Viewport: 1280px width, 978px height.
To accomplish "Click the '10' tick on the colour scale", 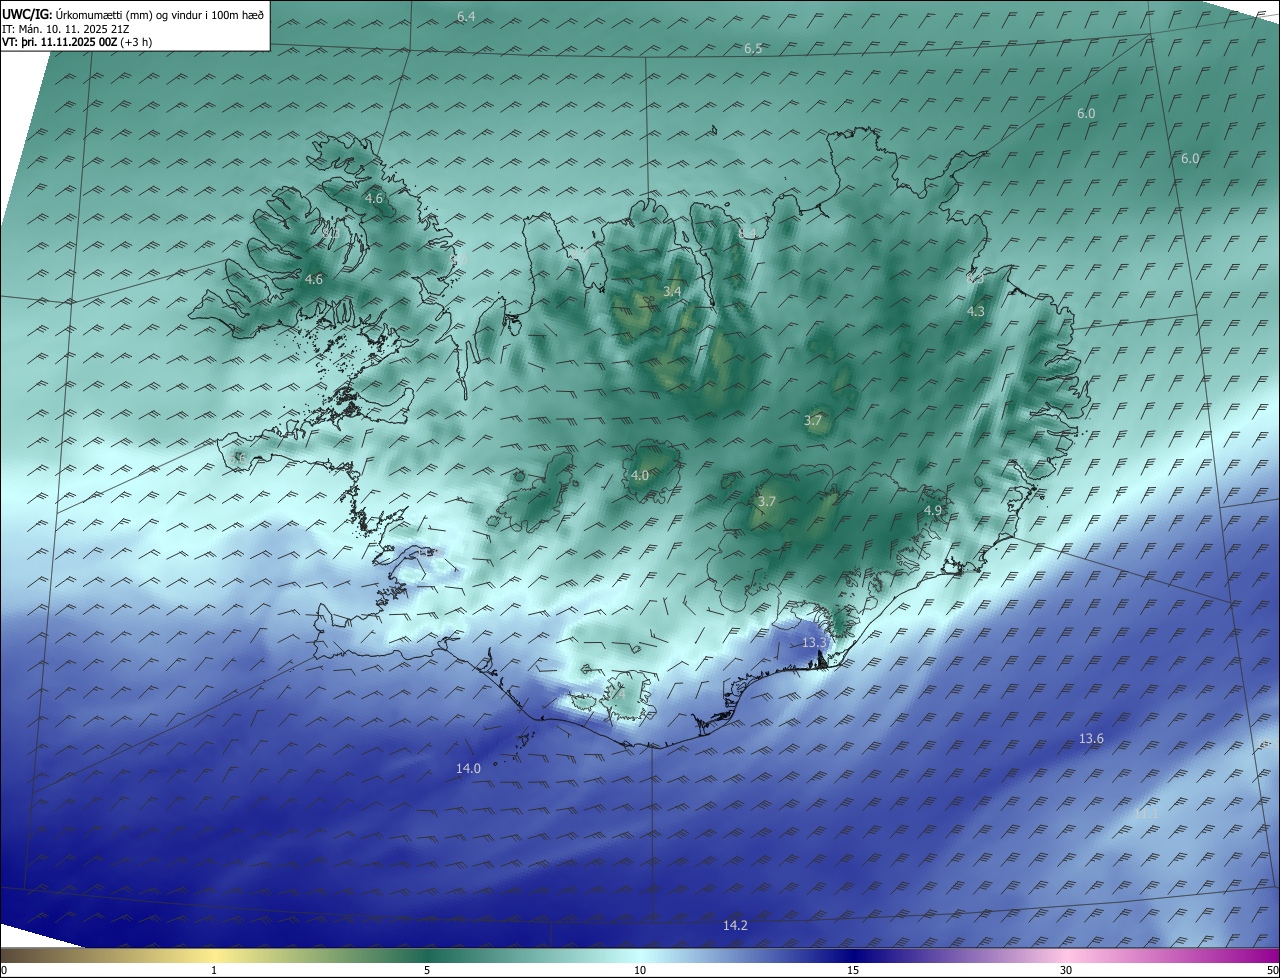I will click(x=640, y=970).
